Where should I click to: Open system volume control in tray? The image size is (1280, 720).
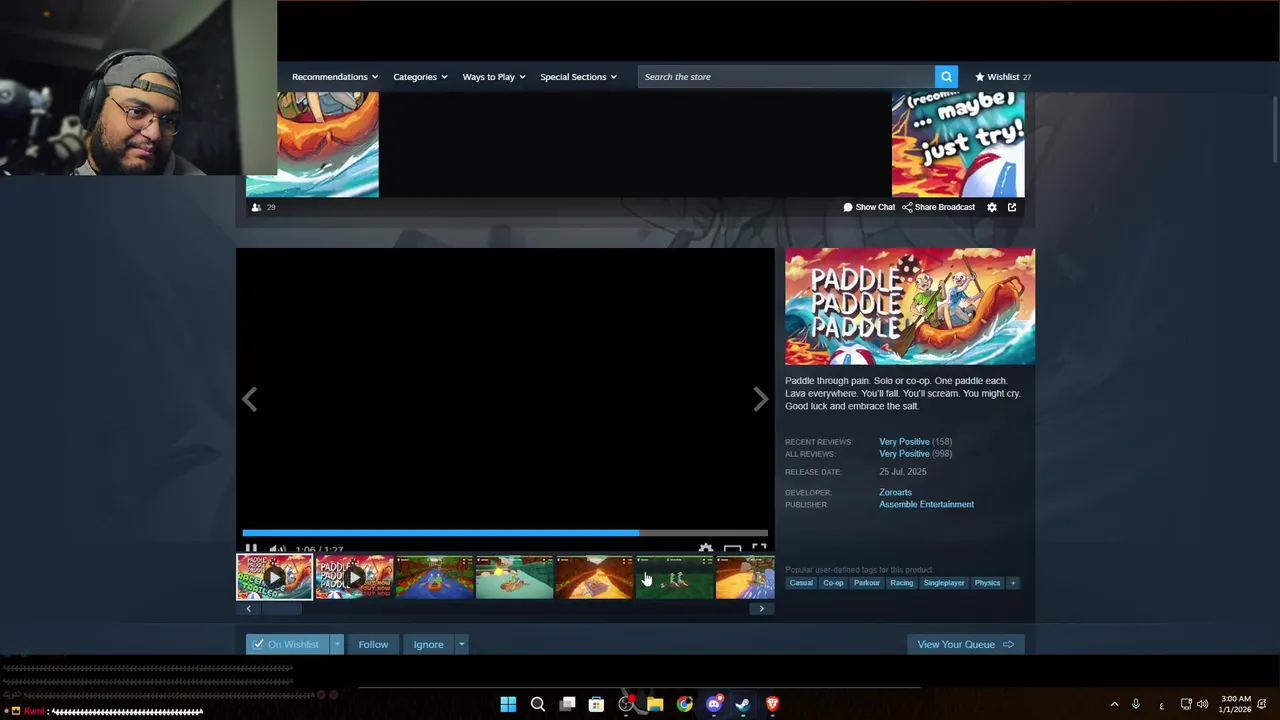[x=1202, y=704]
